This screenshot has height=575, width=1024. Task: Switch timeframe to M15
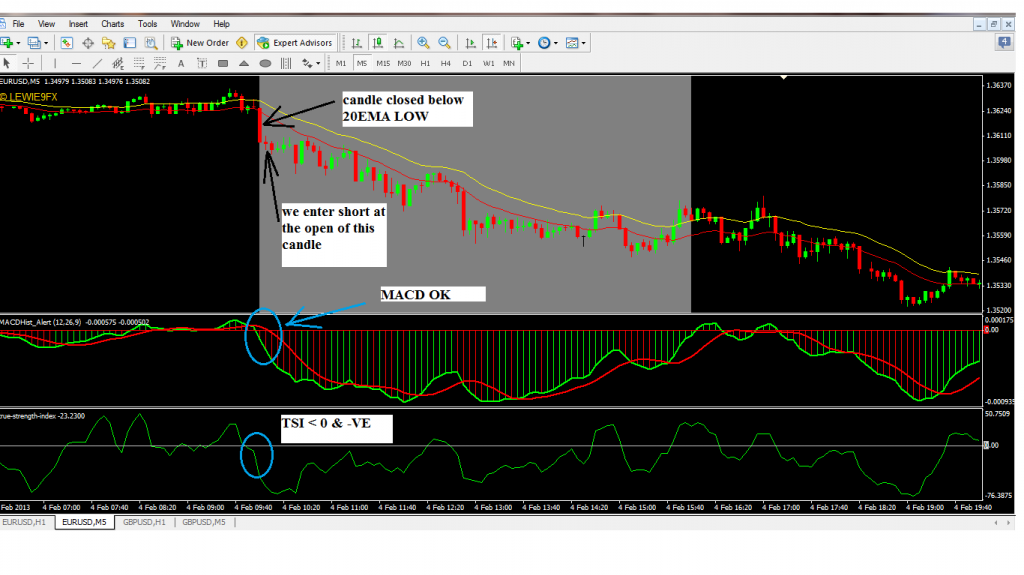pyautogui.click(x=383, y=63)
